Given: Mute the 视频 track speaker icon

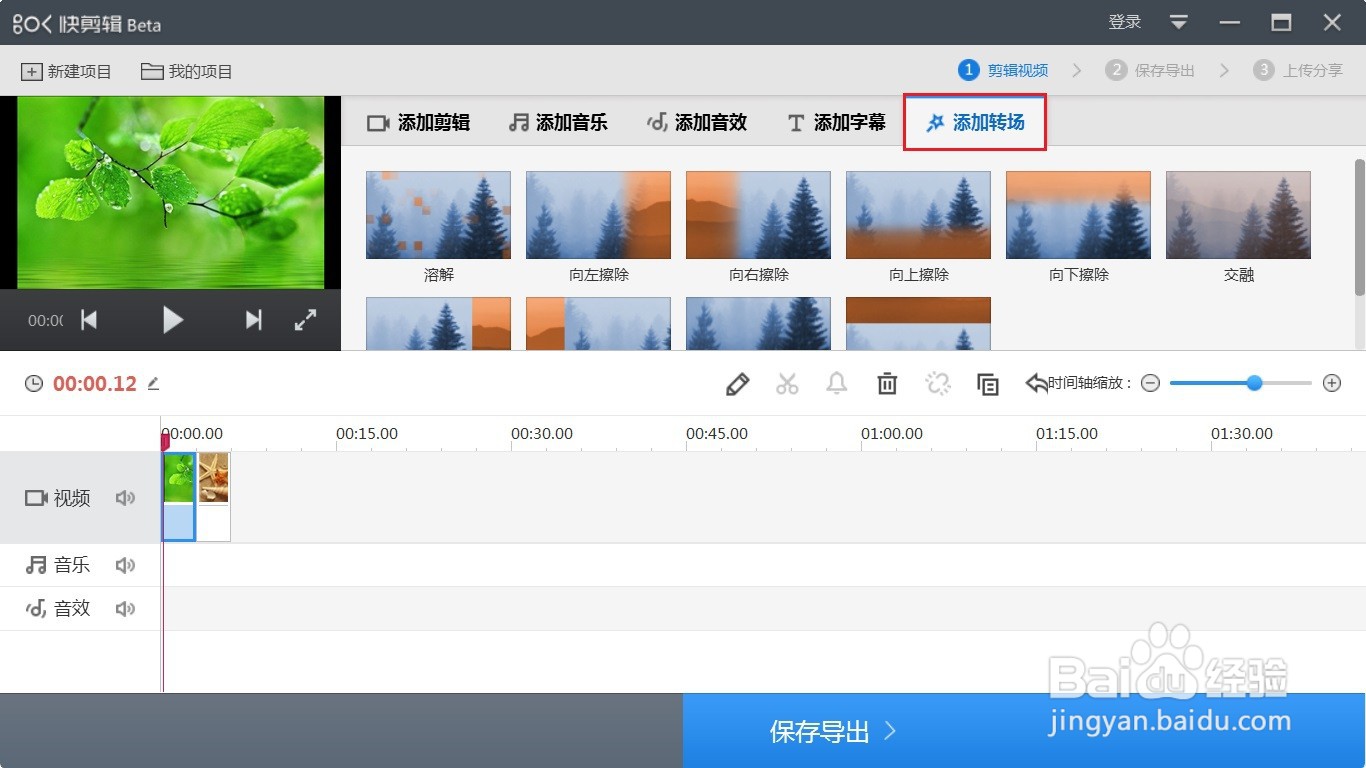Looking at the screenshot, I should [125, 497].
